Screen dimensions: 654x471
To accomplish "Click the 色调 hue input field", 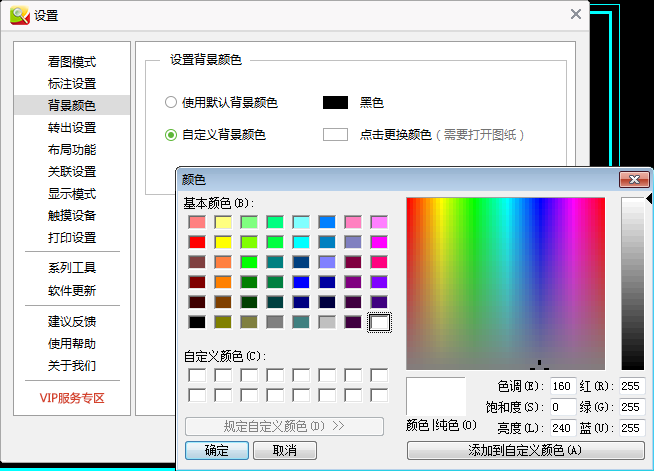I will pyautogui.click(x=561, y=386).
